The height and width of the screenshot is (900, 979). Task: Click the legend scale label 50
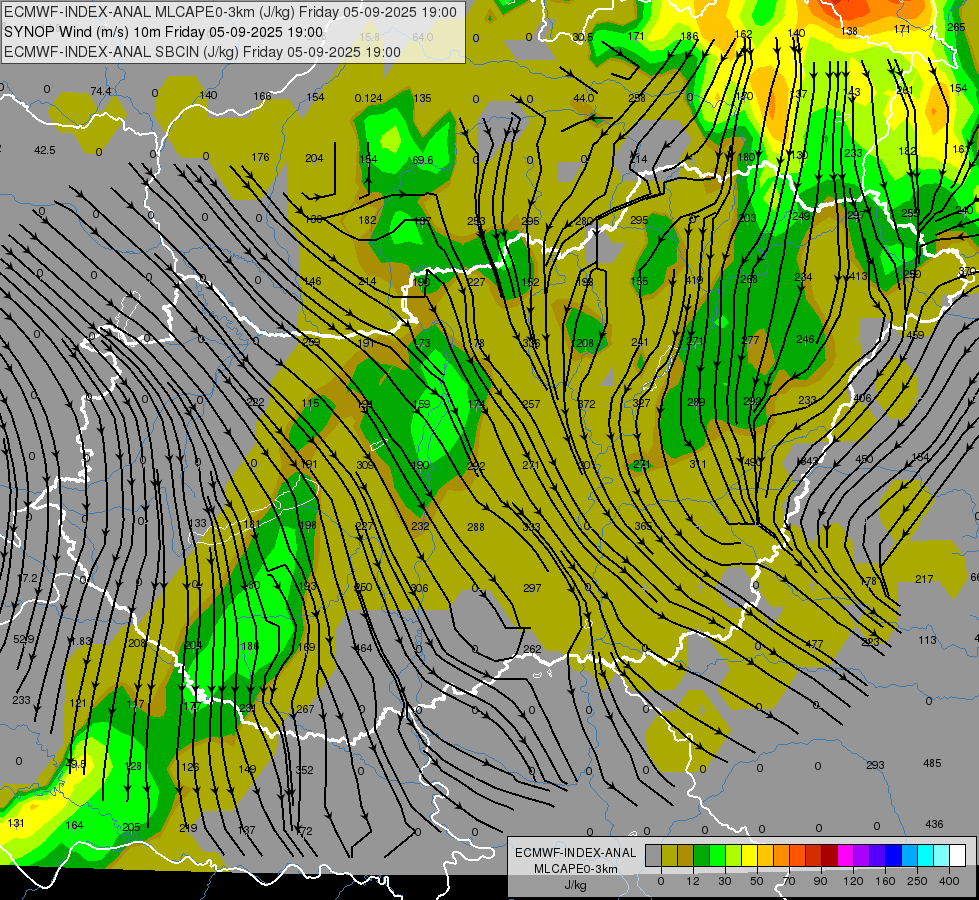(757, 881)
